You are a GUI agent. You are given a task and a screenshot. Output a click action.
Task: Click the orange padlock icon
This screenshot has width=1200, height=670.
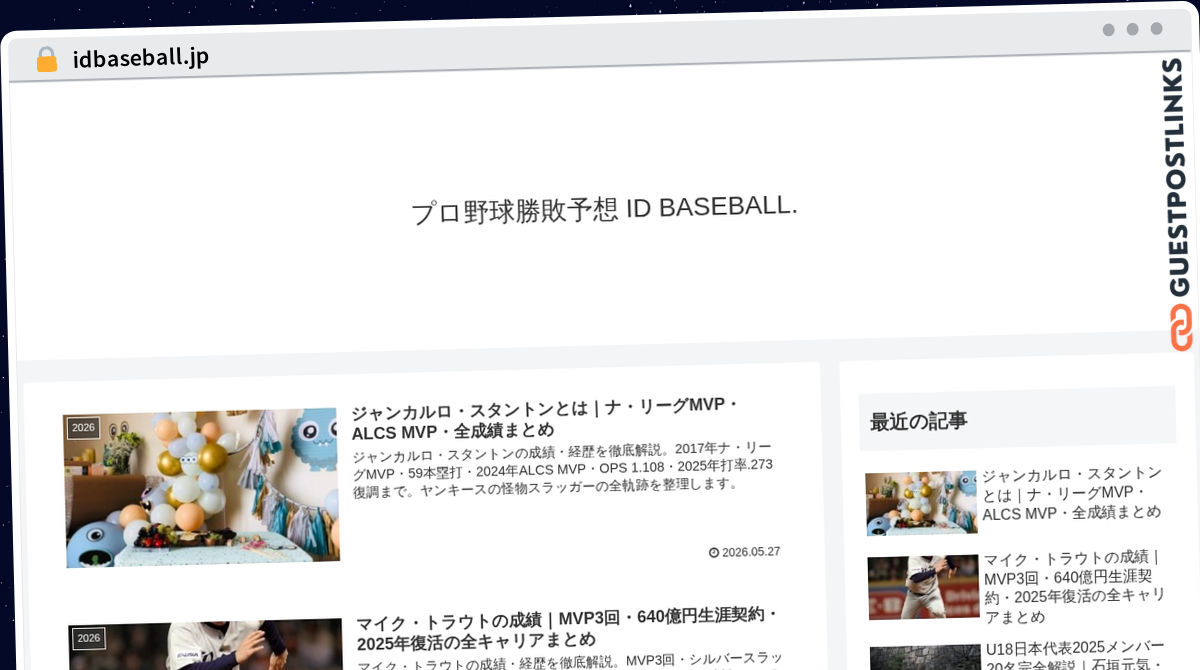46,59
